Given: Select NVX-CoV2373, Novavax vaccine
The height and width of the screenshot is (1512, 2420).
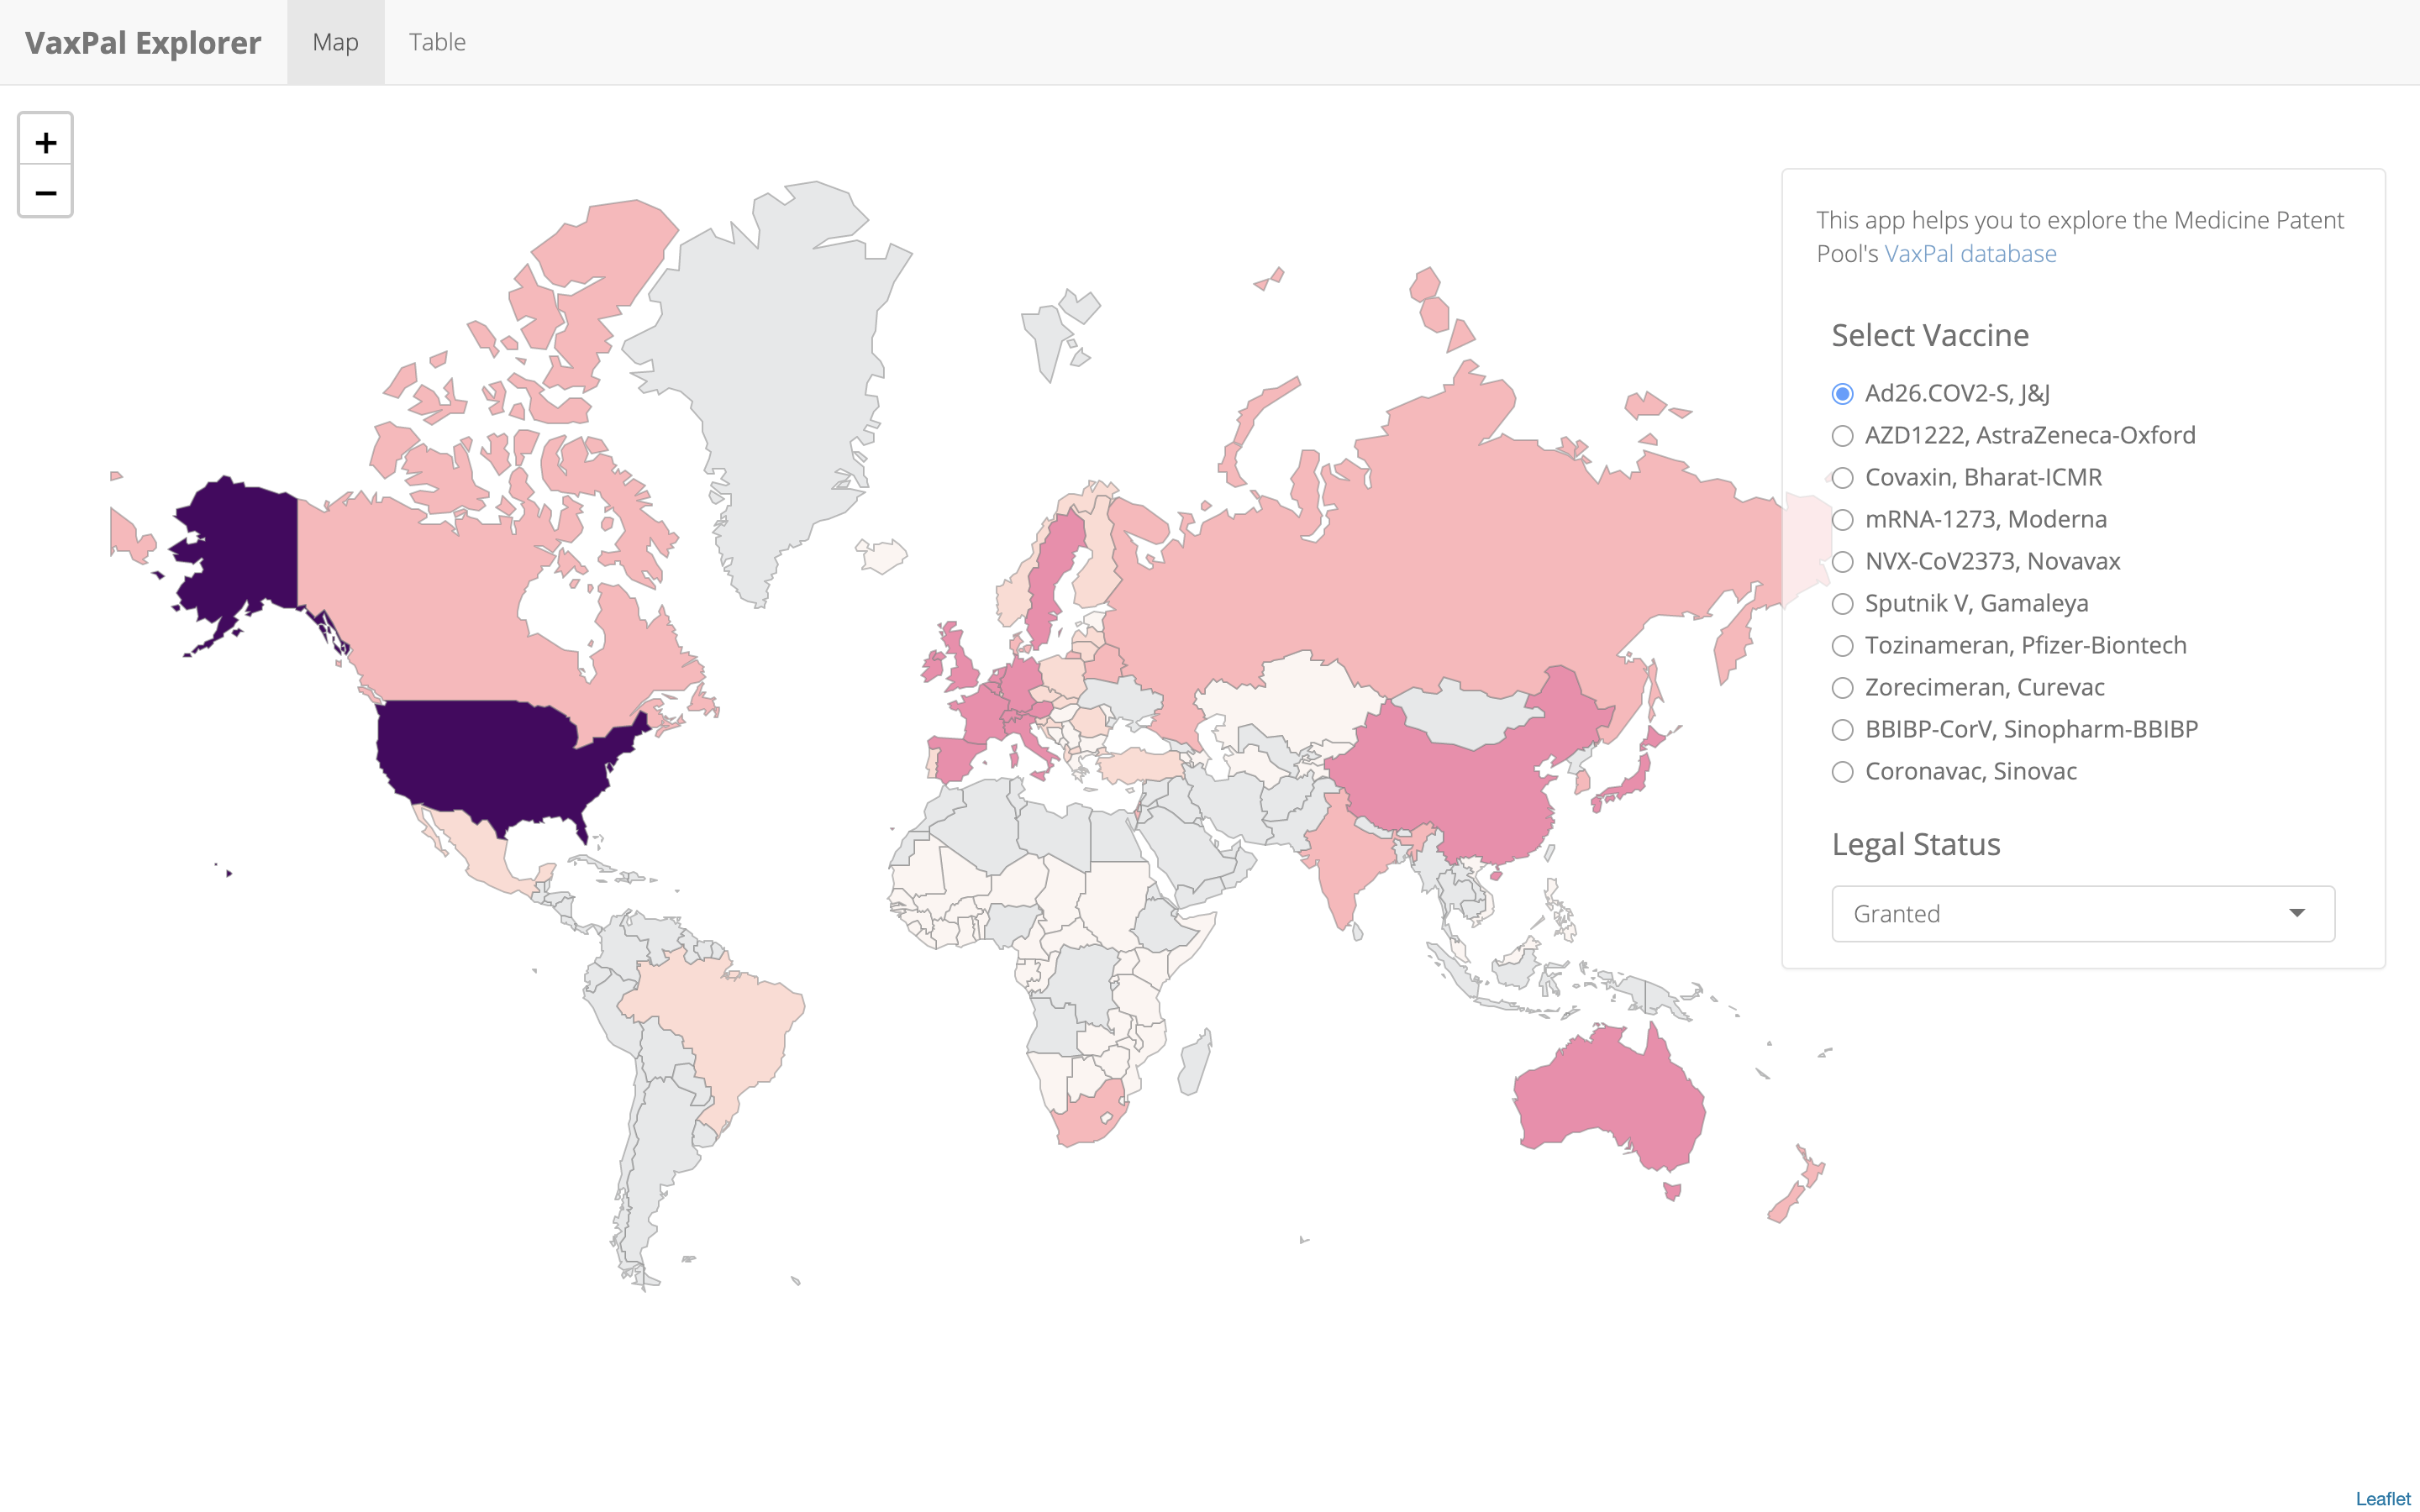Looking at the screenshot, I should point(1842,561).
